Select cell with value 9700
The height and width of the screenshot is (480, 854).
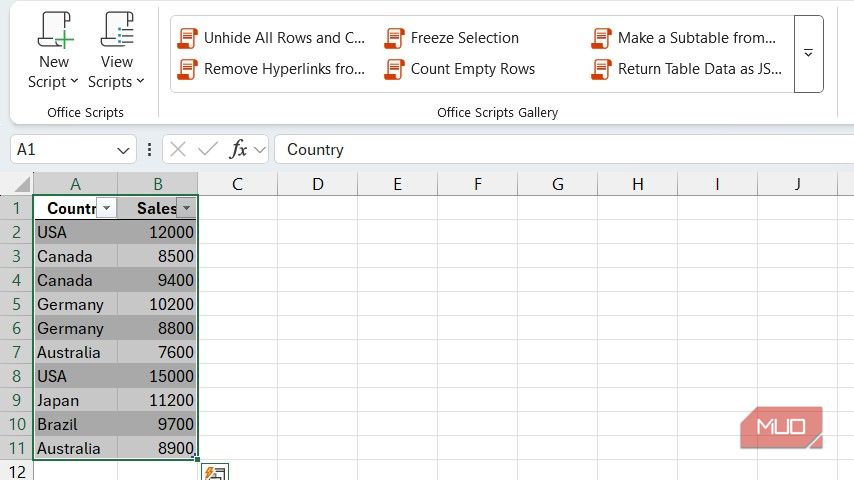pyautogui.click(x=157, y=424)
